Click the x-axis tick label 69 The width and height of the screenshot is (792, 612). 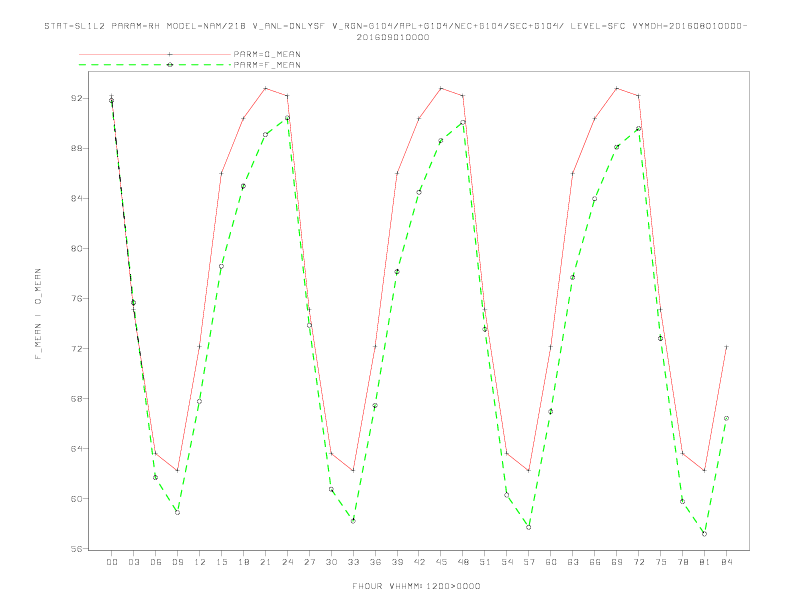tap(617, 562)
